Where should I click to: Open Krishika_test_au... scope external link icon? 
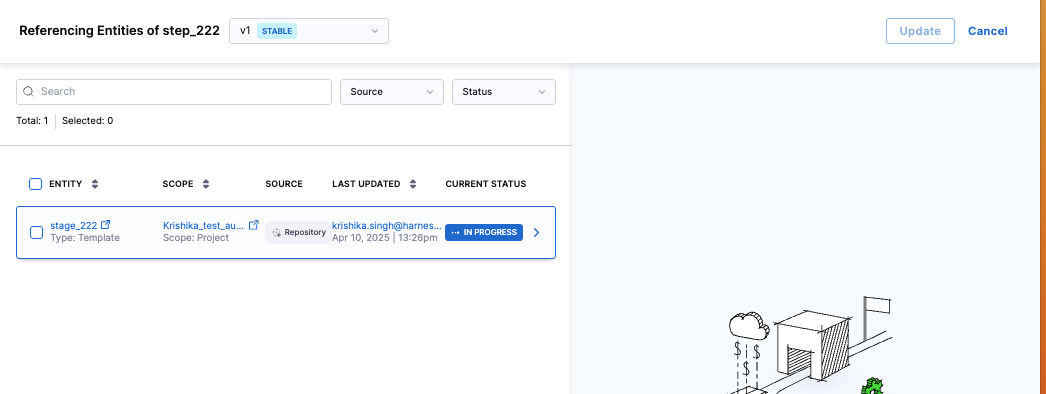click(253, 225)
